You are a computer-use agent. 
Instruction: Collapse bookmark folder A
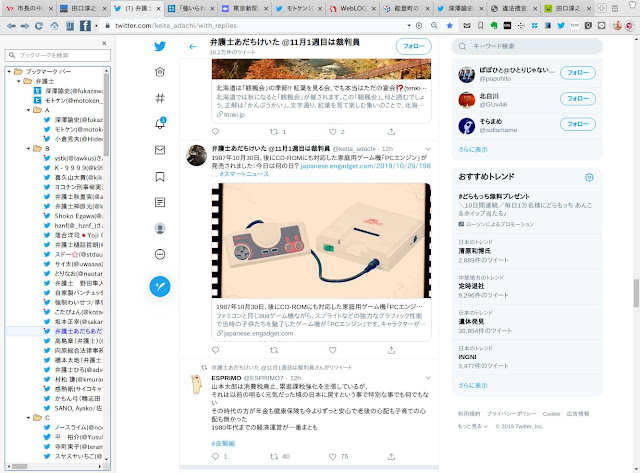[28, 110]
